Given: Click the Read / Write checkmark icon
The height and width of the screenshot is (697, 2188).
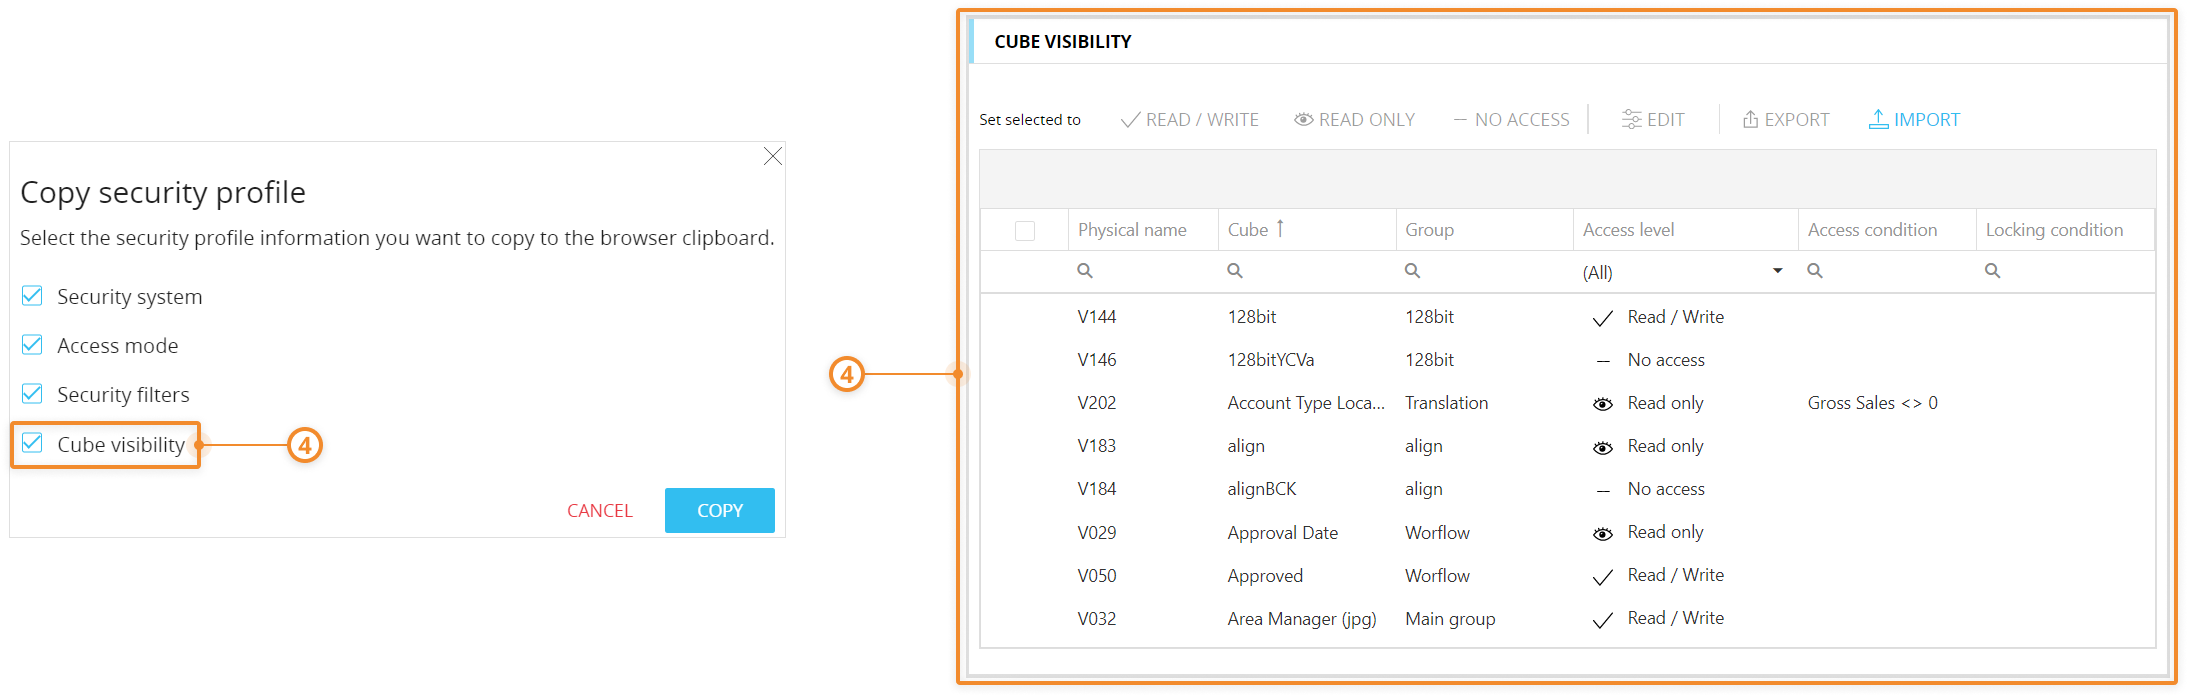Looking at the screenshot, I should pyautogui.click(x=1130, y=120).
